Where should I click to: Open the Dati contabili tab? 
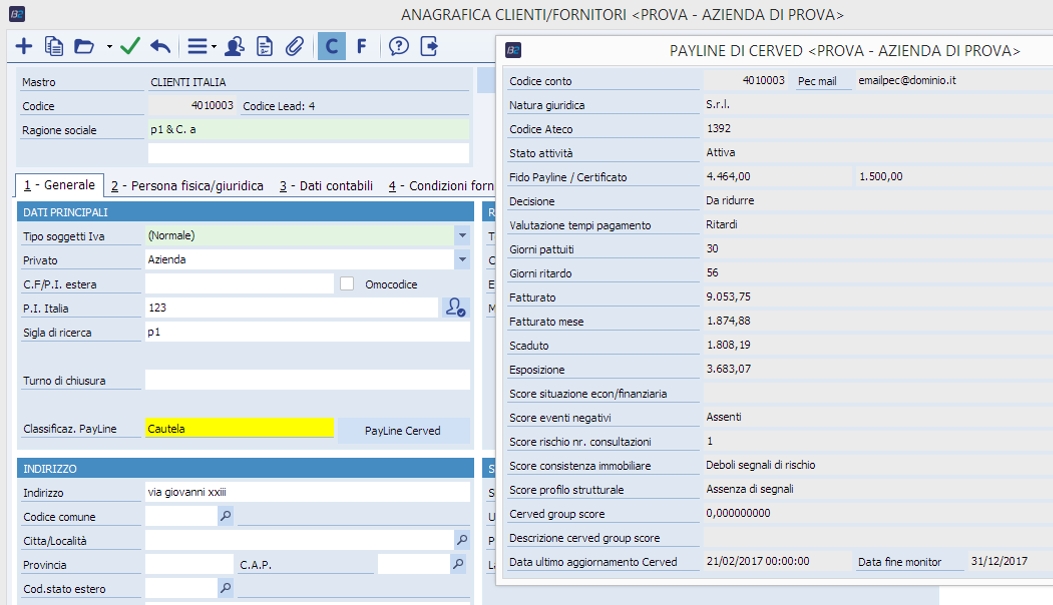(326, 186)
